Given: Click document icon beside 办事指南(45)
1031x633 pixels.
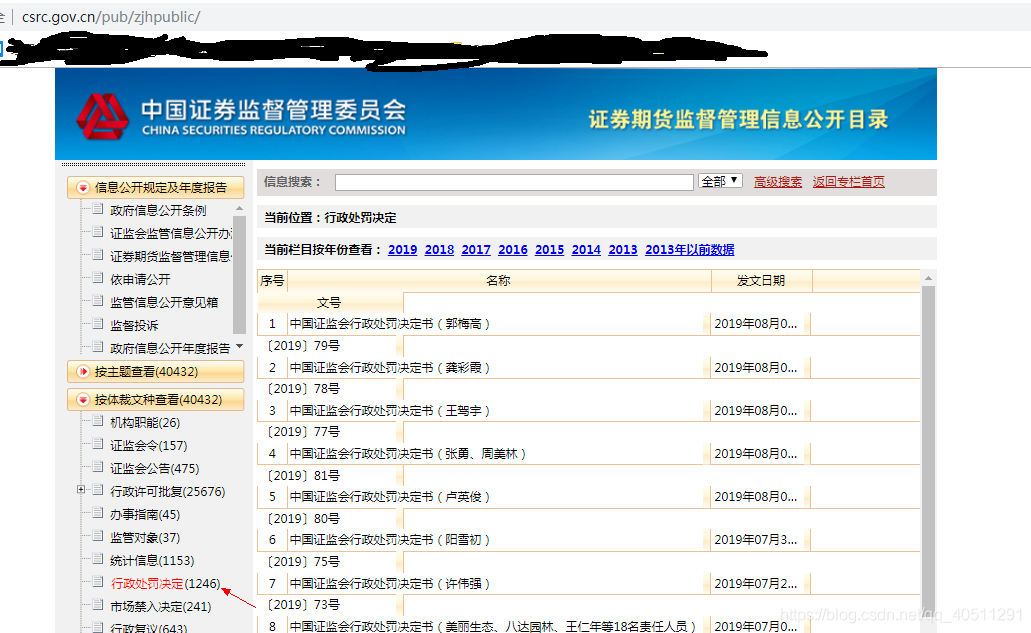Looking at the screenshot, I should click(x=98, y=513).
